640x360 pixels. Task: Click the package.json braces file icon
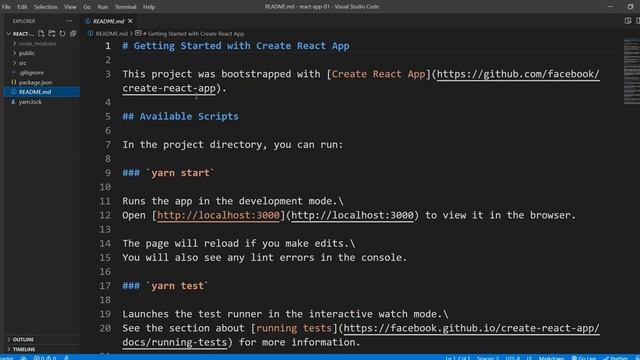tap(13, 82)
